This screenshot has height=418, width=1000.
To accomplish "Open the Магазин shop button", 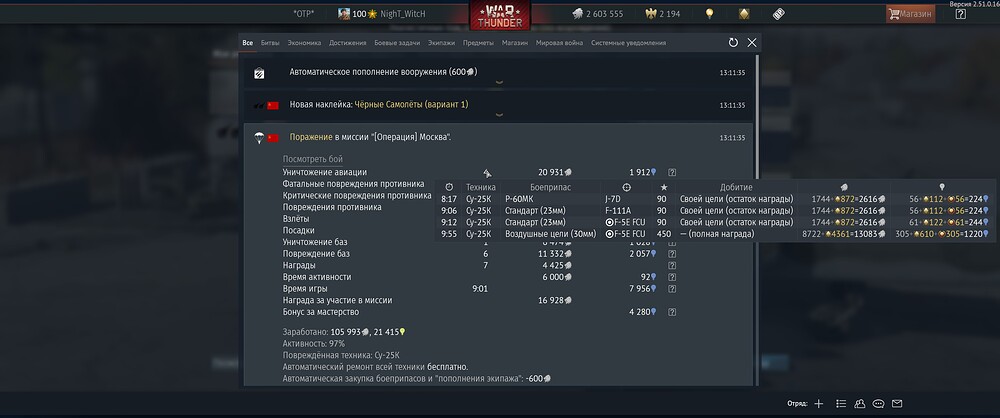I will tap(910, 13).
